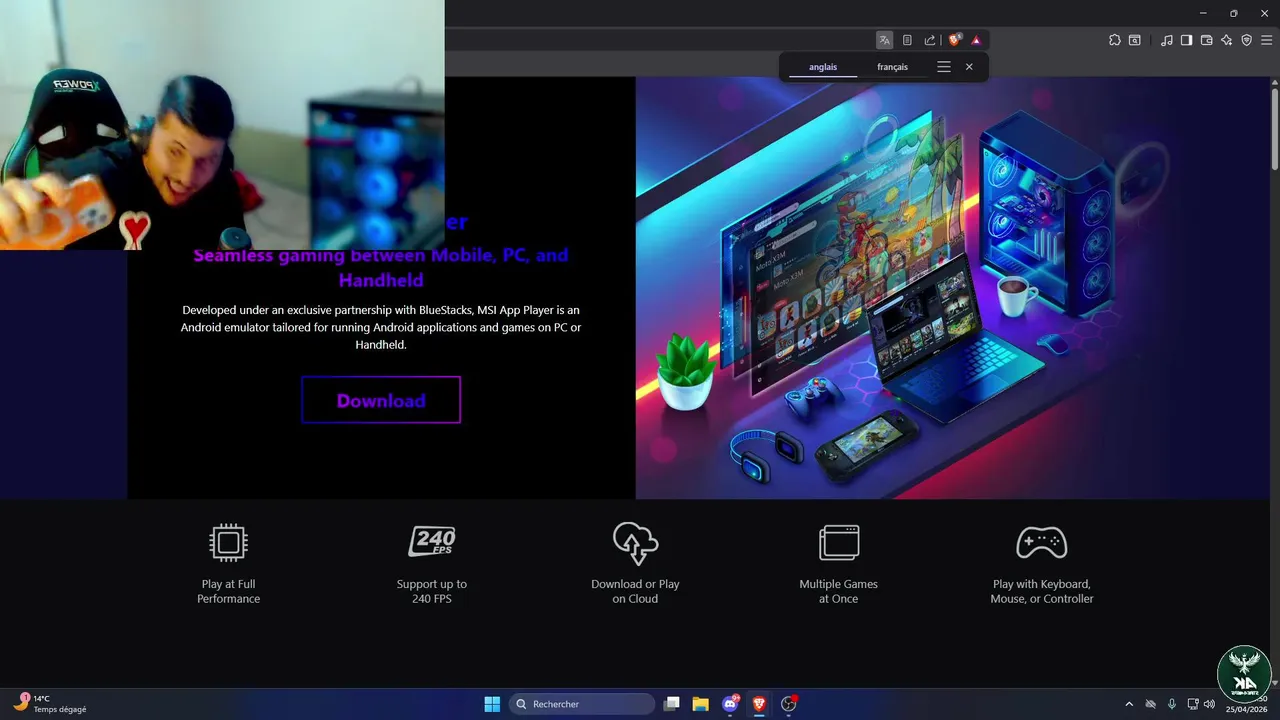
Task: Open Task View on taskbar
Action: click(672, 704)
